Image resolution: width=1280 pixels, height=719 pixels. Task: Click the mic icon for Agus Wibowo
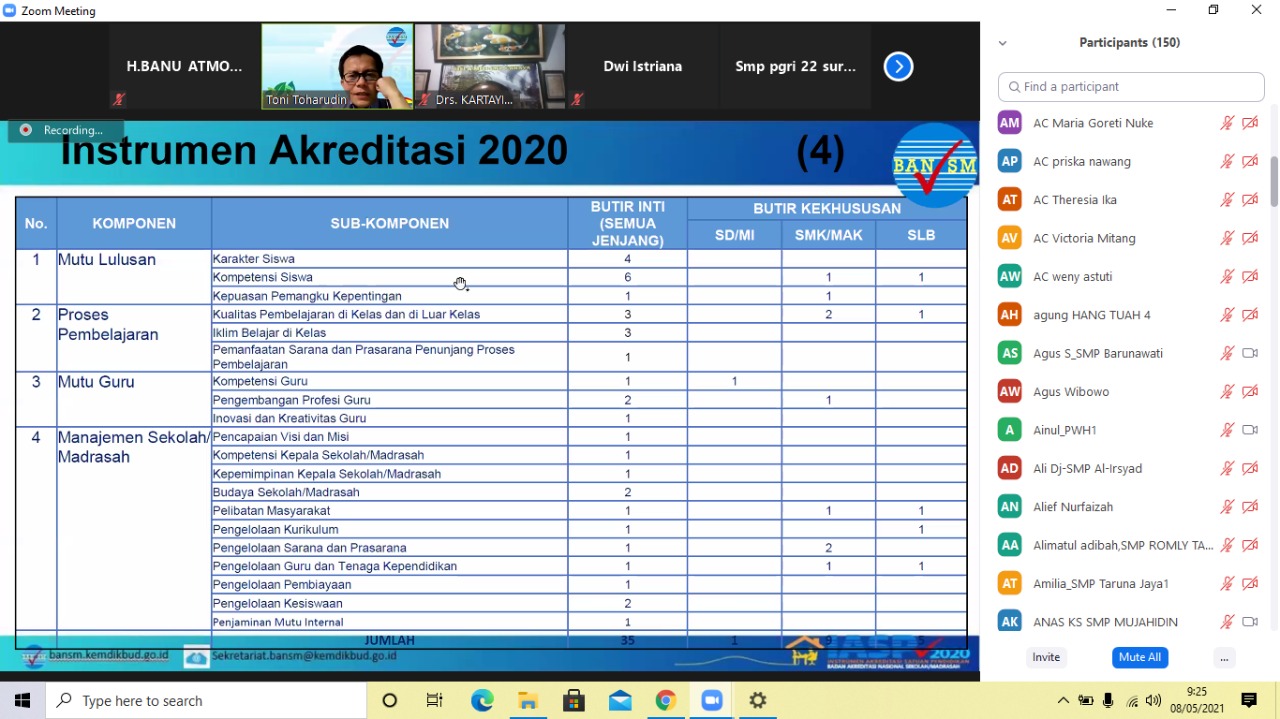tap(1227, 392)
